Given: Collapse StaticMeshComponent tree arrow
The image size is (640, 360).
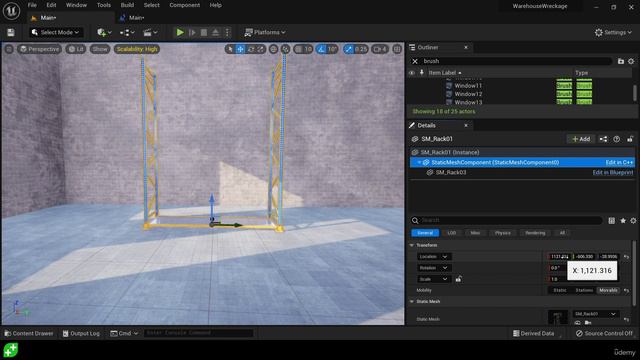Looking at the screenshot, I should coord(419,162).
